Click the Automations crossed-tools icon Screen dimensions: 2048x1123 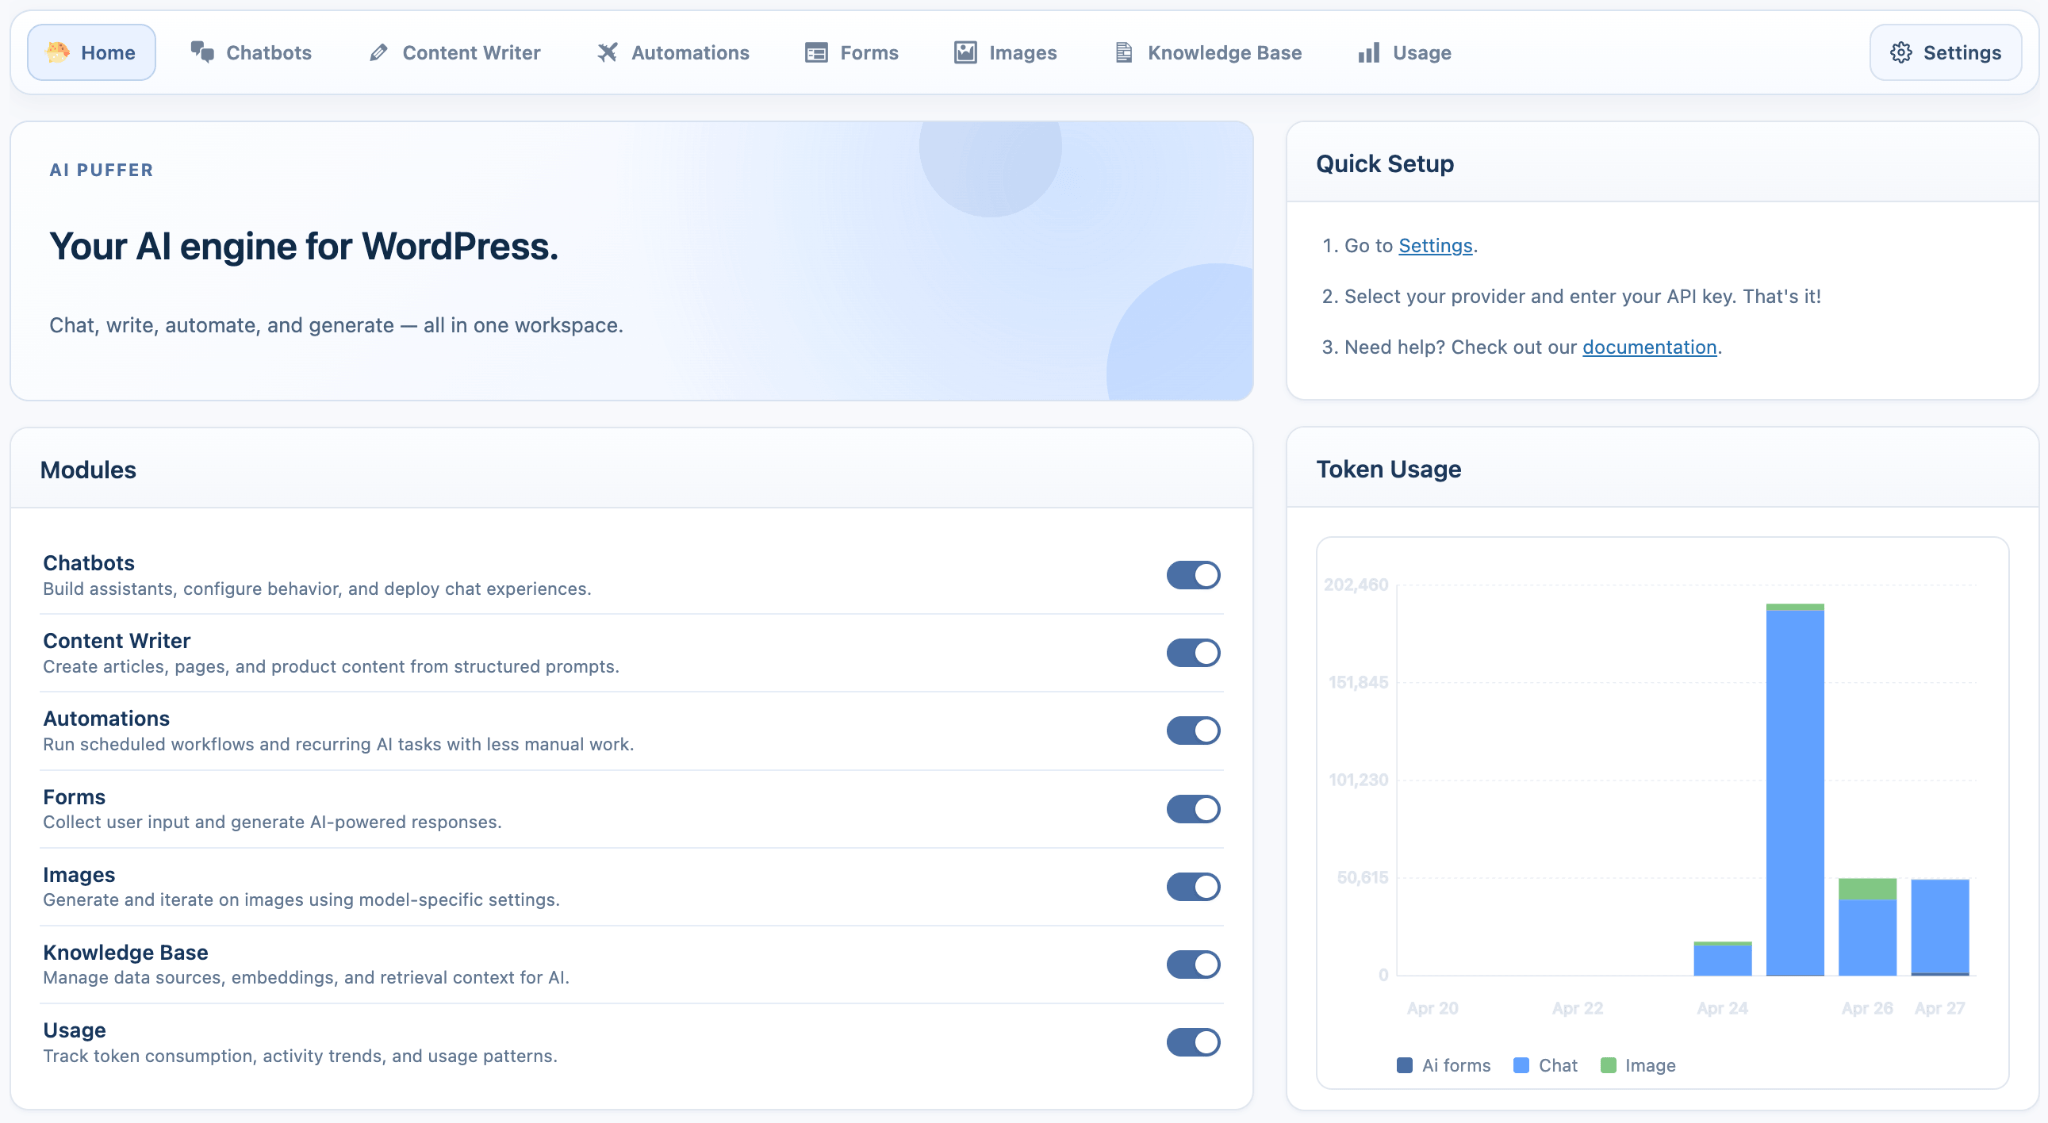click(607, 52)
